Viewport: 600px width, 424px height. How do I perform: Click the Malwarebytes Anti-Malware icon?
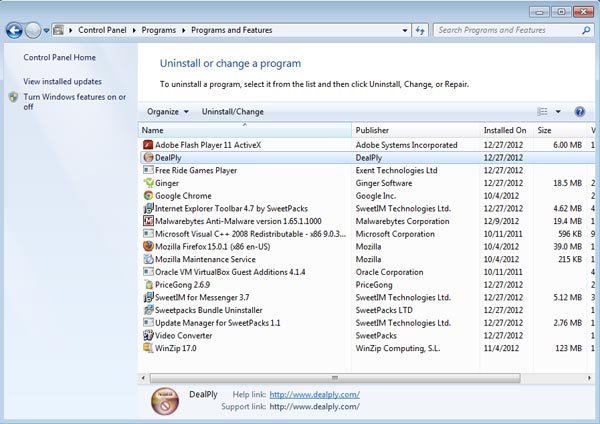click(148, 221)
